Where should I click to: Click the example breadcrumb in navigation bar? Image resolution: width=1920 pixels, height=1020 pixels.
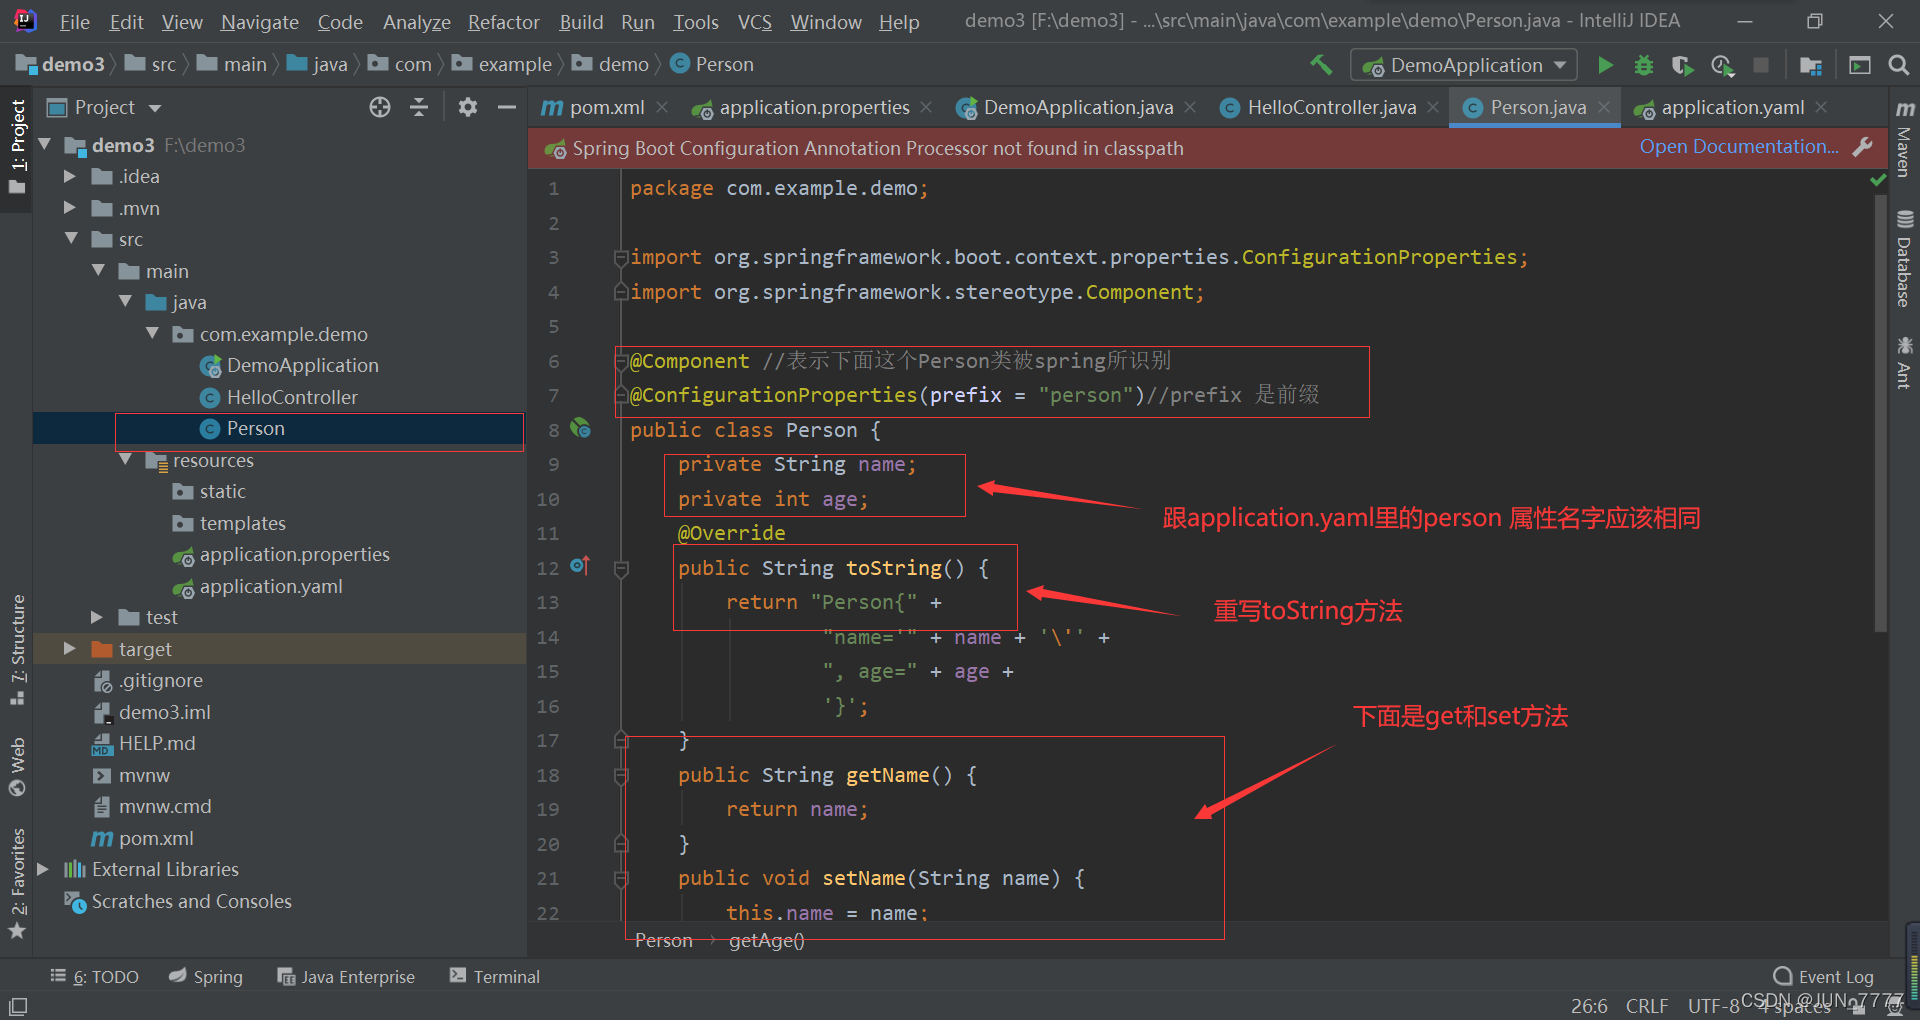(514, 65)
